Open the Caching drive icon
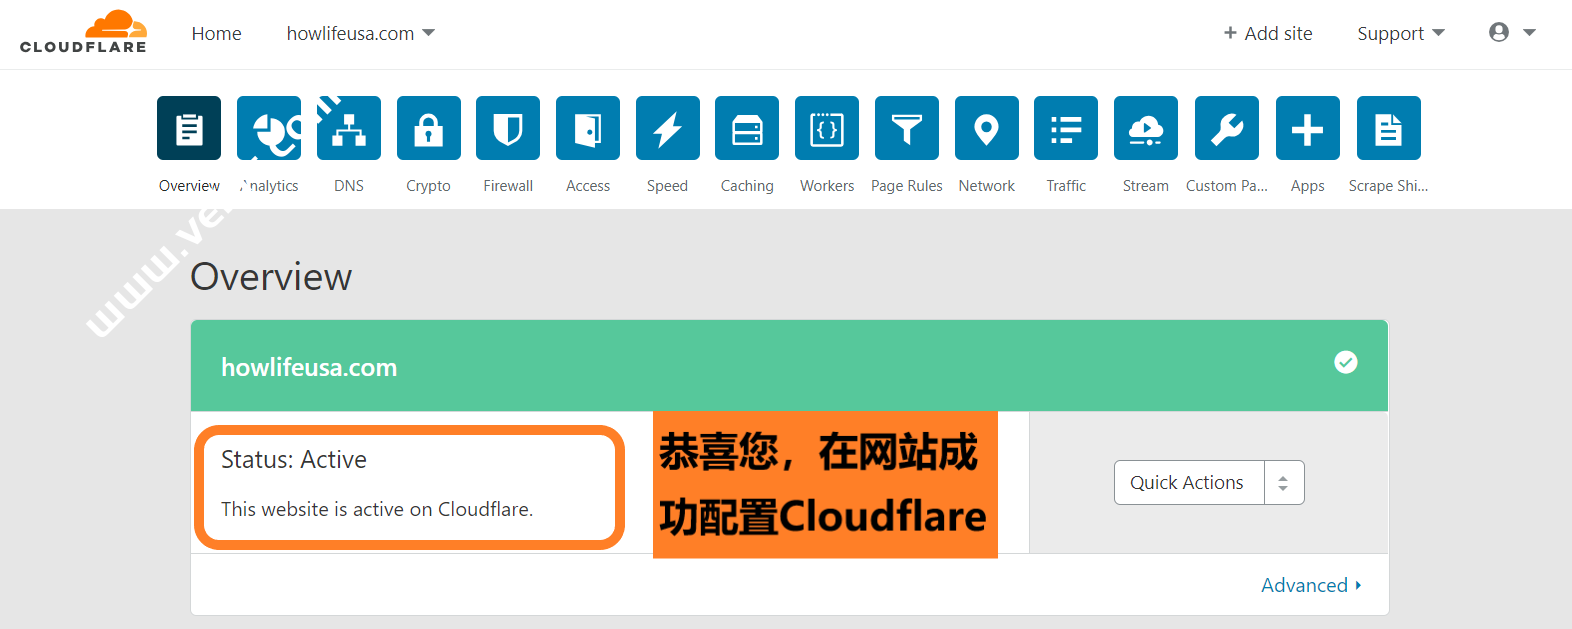This screenshot has height=629, width=1572. tap(747, 128)
